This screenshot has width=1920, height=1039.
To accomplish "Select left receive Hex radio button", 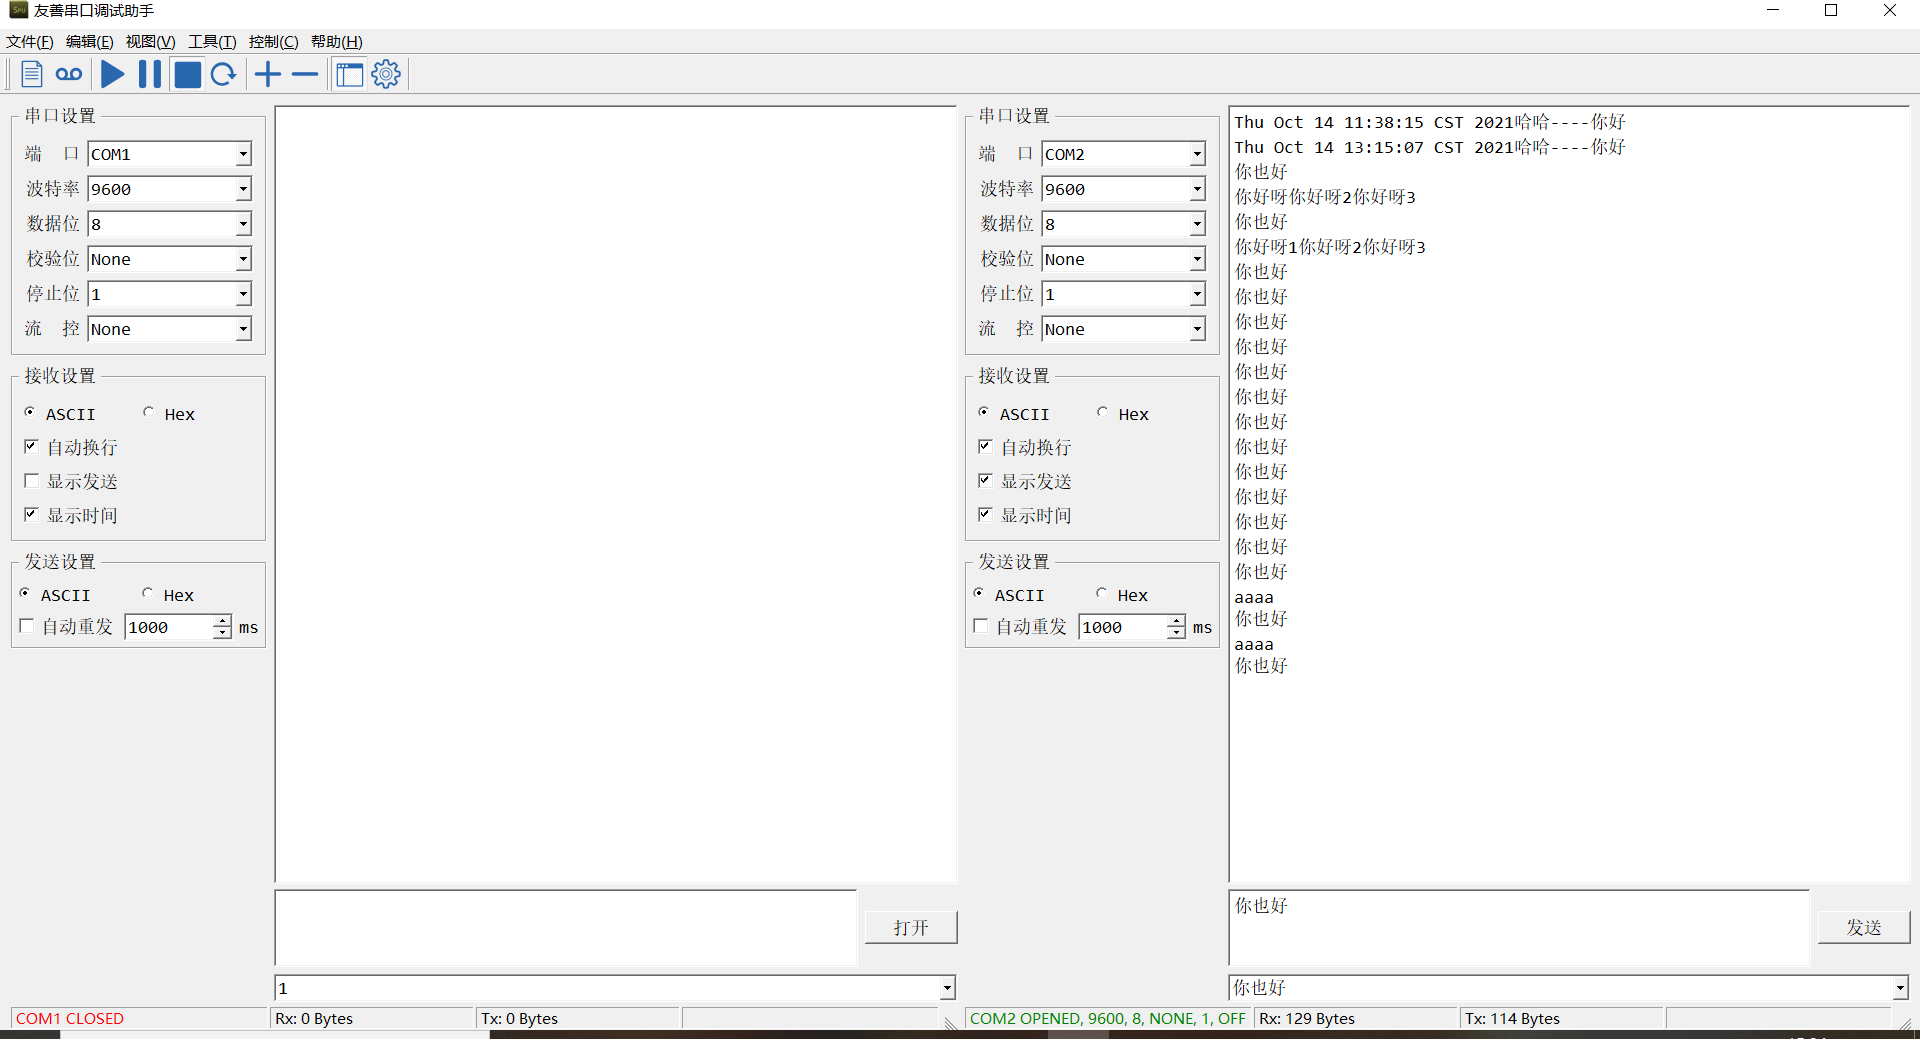I will point(148,412).
